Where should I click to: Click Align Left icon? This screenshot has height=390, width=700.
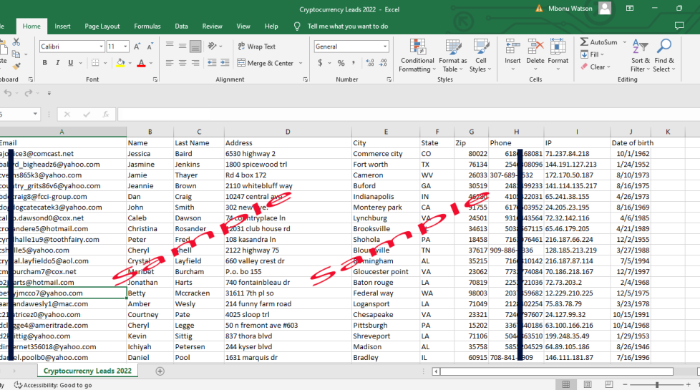170,63
